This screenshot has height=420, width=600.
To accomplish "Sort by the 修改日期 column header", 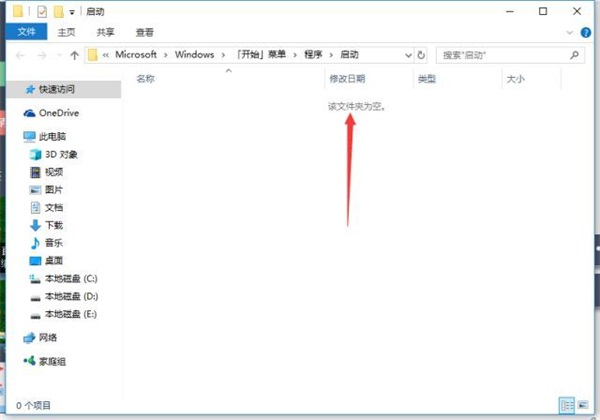I will 347,79.
